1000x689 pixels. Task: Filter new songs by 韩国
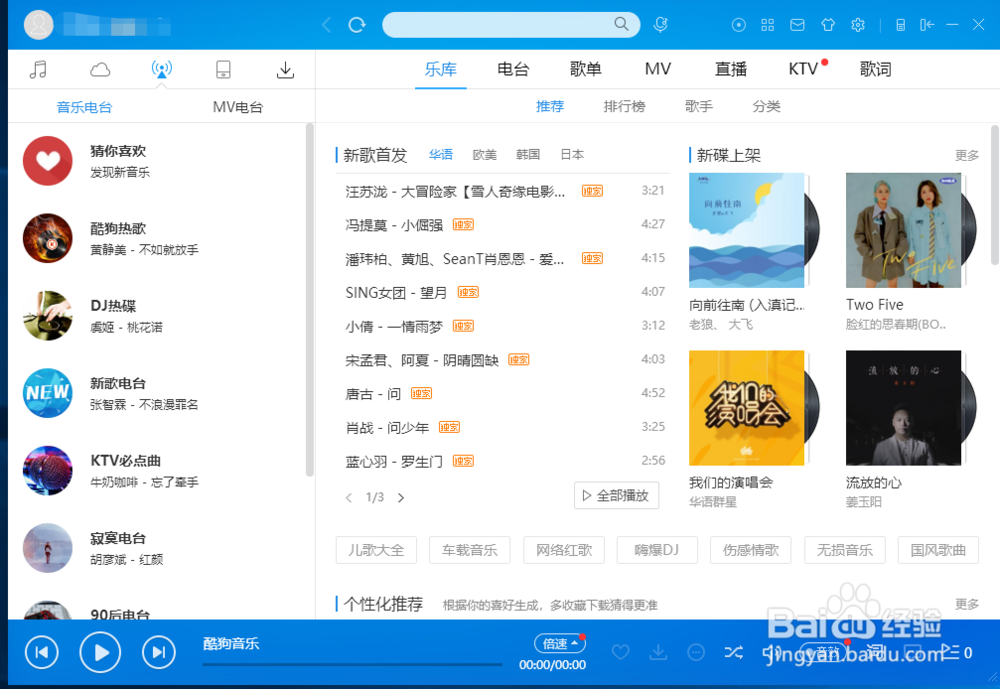[528, 154]
